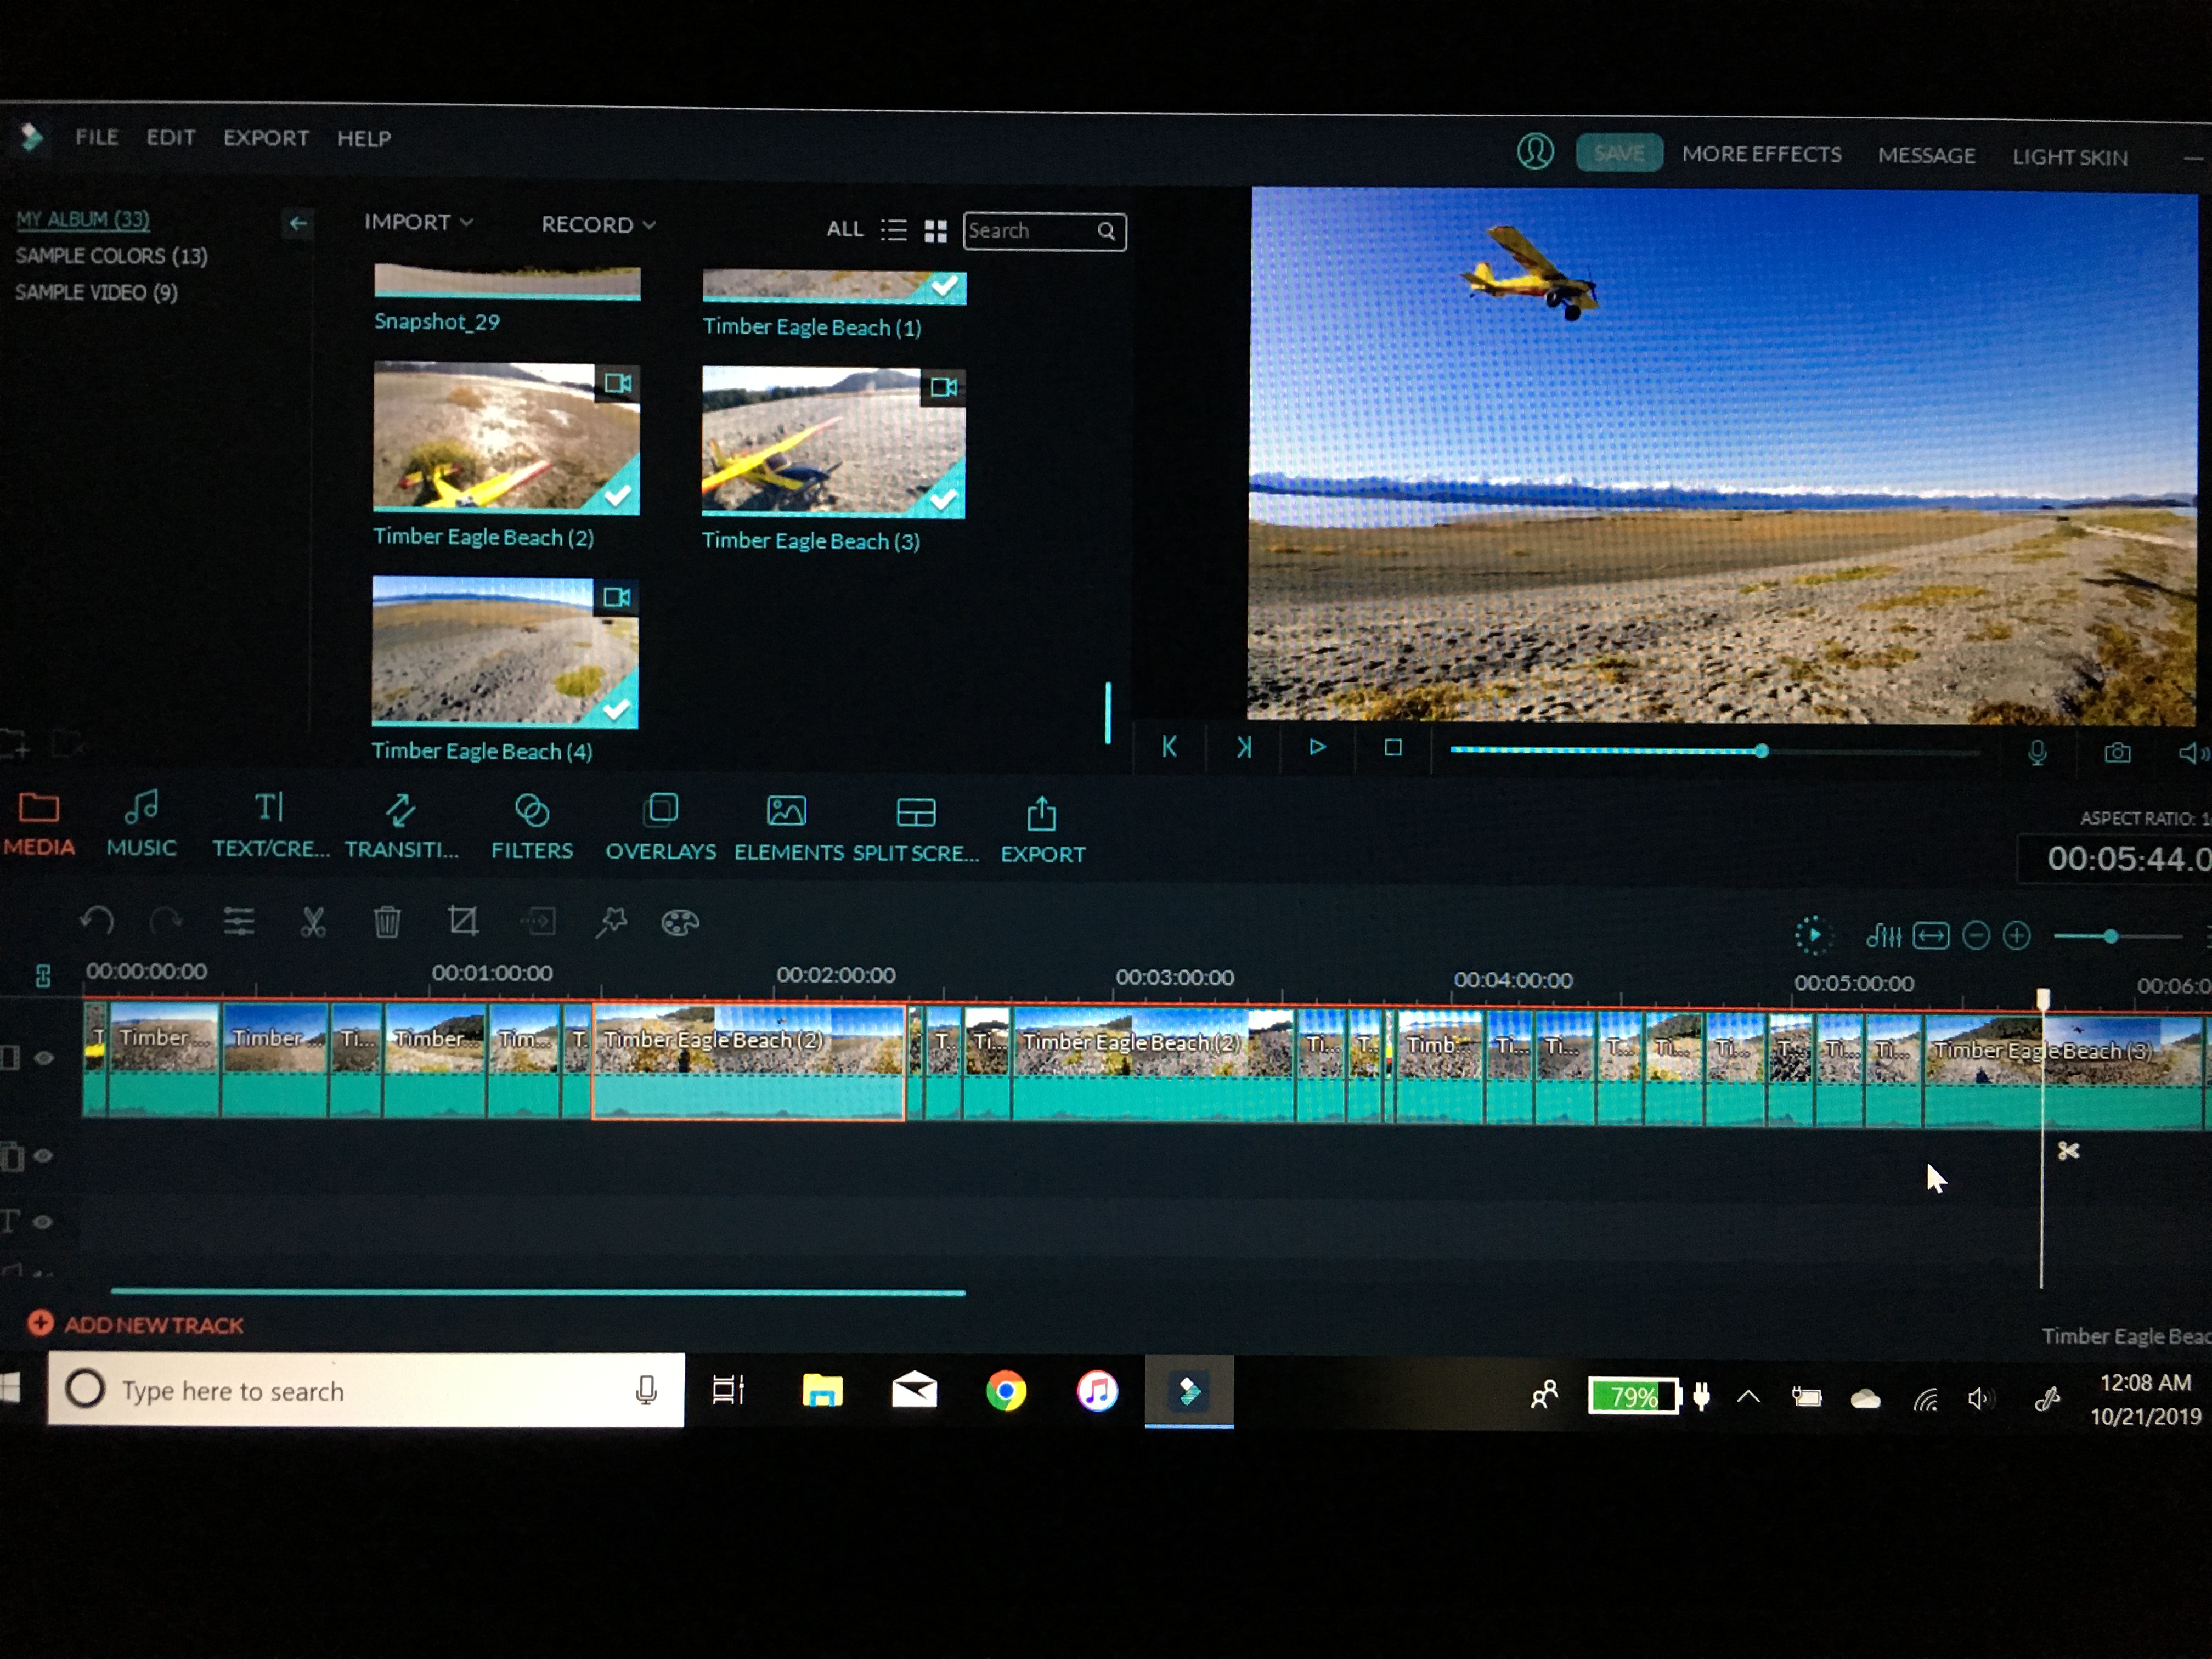Toggle the text track eye icon
The height and width of the screenshot is (1659, 2212).
[42, 1222]
